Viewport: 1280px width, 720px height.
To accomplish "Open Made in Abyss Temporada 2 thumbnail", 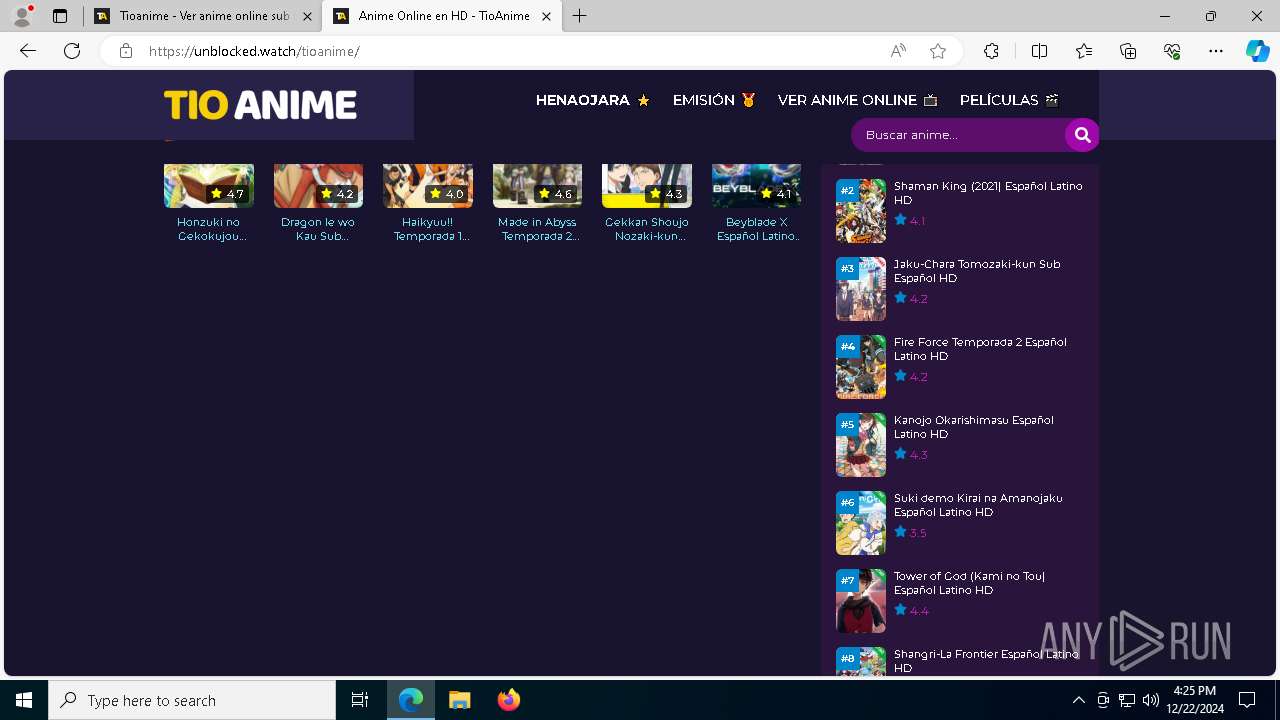I will coord(537,185).
